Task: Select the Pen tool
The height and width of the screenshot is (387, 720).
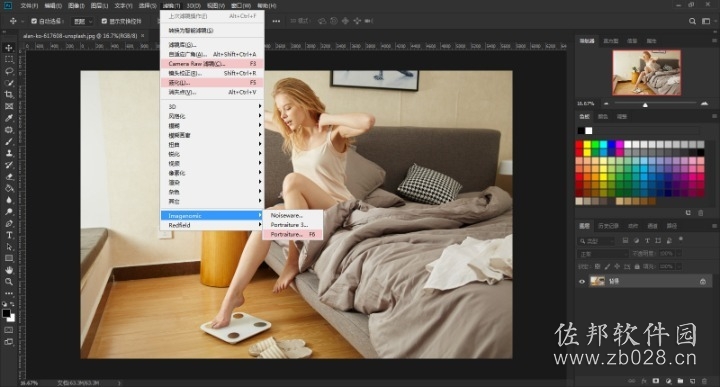Action: [9, 224]
